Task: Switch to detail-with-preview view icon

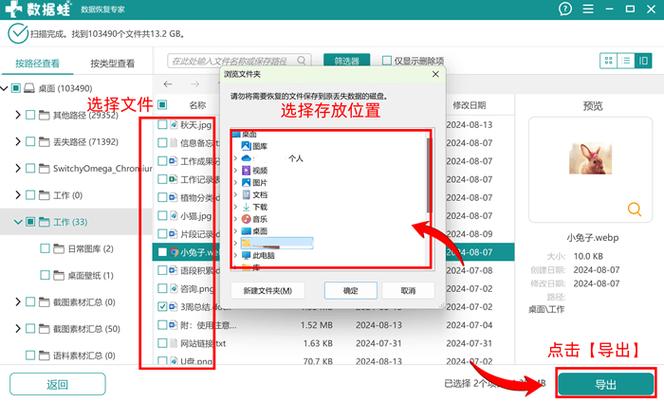Action: point(643,61)
